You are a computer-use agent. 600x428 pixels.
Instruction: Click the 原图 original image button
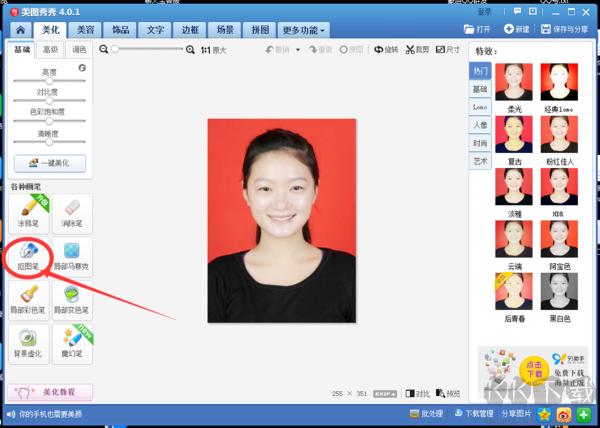(x=351, y=50)
